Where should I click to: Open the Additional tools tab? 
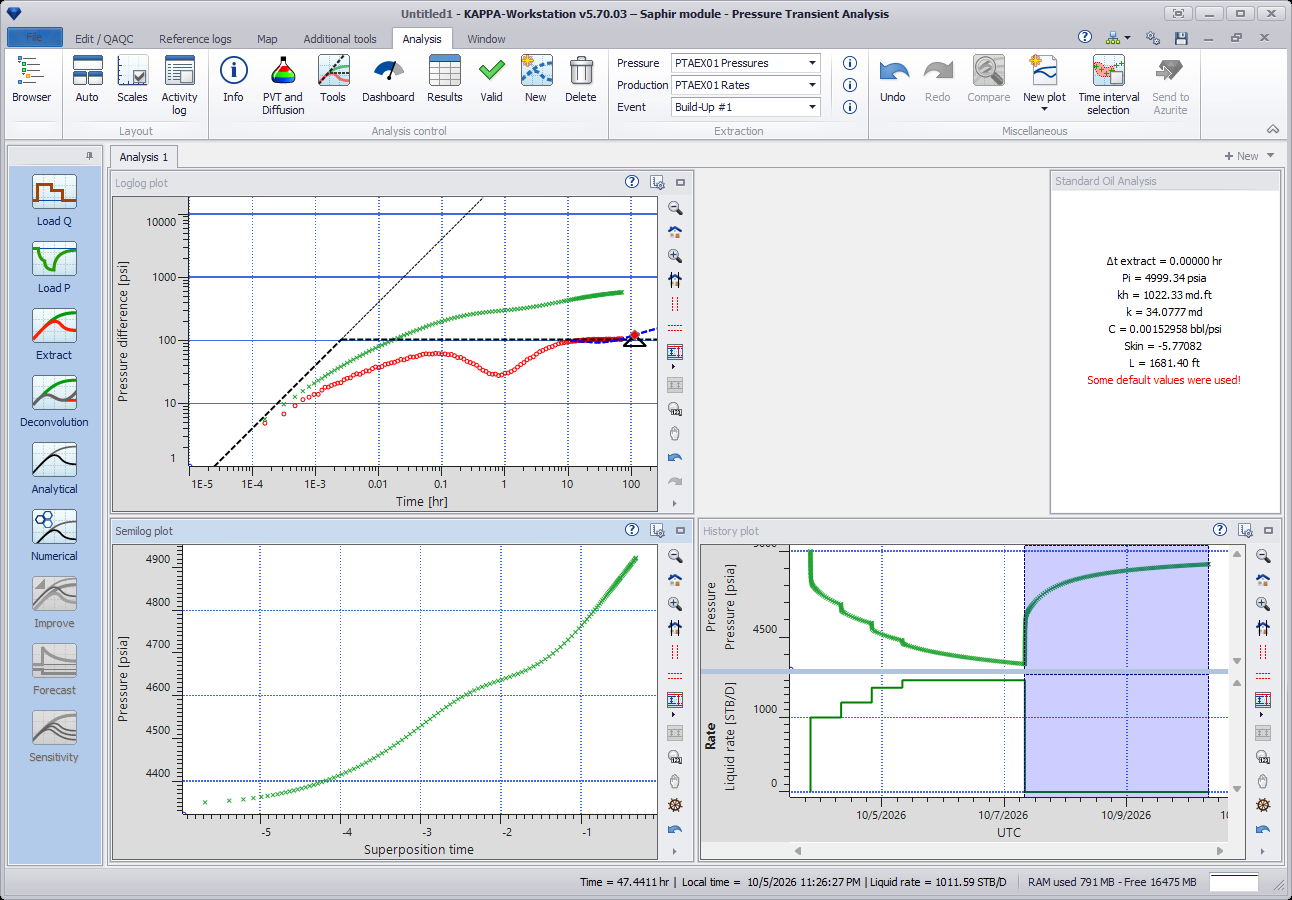[x=340, y=39]
